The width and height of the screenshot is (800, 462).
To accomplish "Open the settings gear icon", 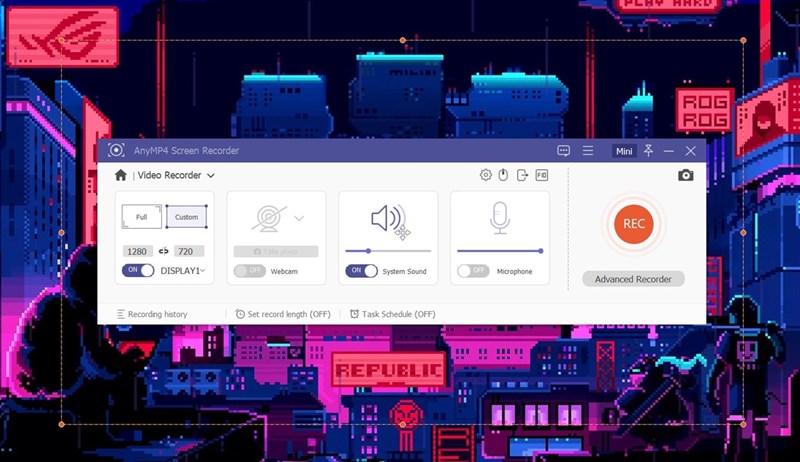I will [x=486, y=175].
